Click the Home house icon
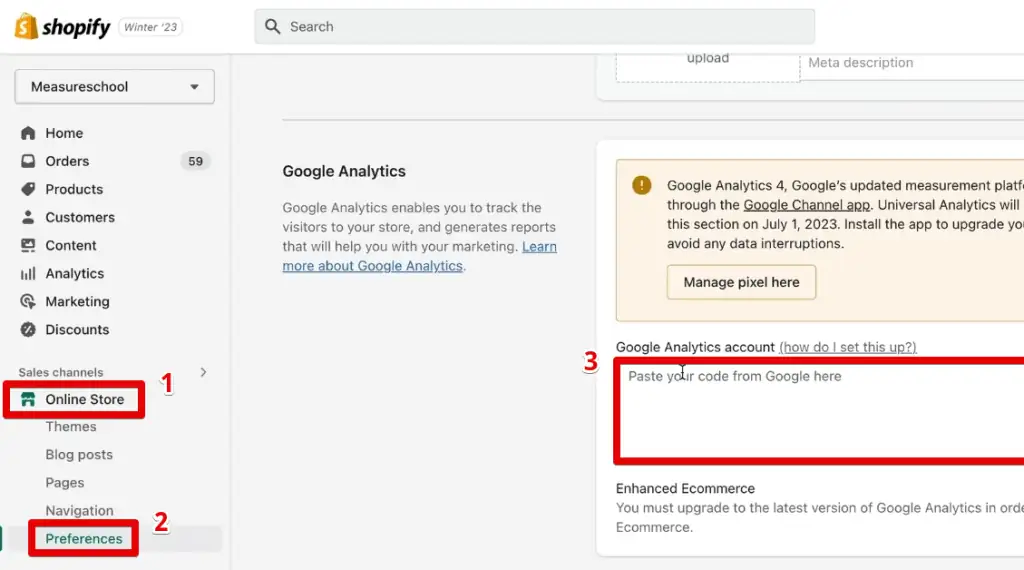Image resolution: width=1024 pixels, height=570 pixels. pyautogui.click(x=28, y=133)
